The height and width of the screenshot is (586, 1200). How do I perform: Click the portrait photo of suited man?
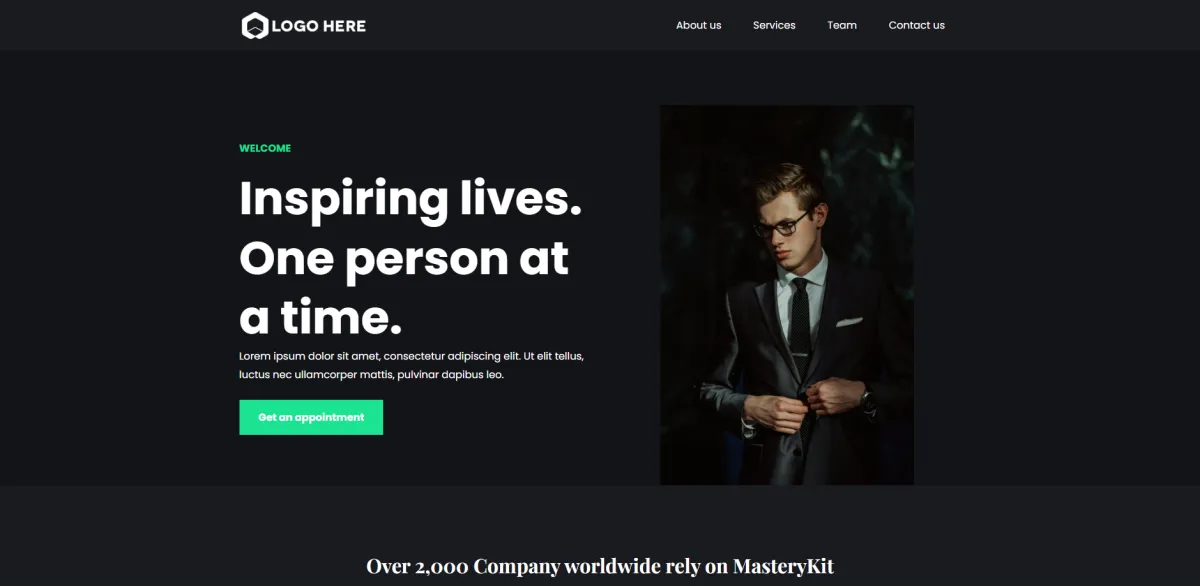tap(787, 295)
